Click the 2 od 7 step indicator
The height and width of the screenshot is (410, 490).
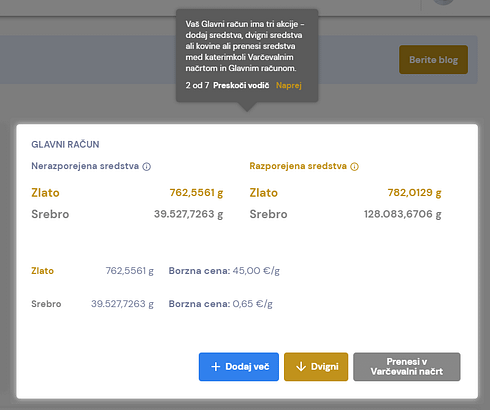pyautogui.click(x=197, y=85)
